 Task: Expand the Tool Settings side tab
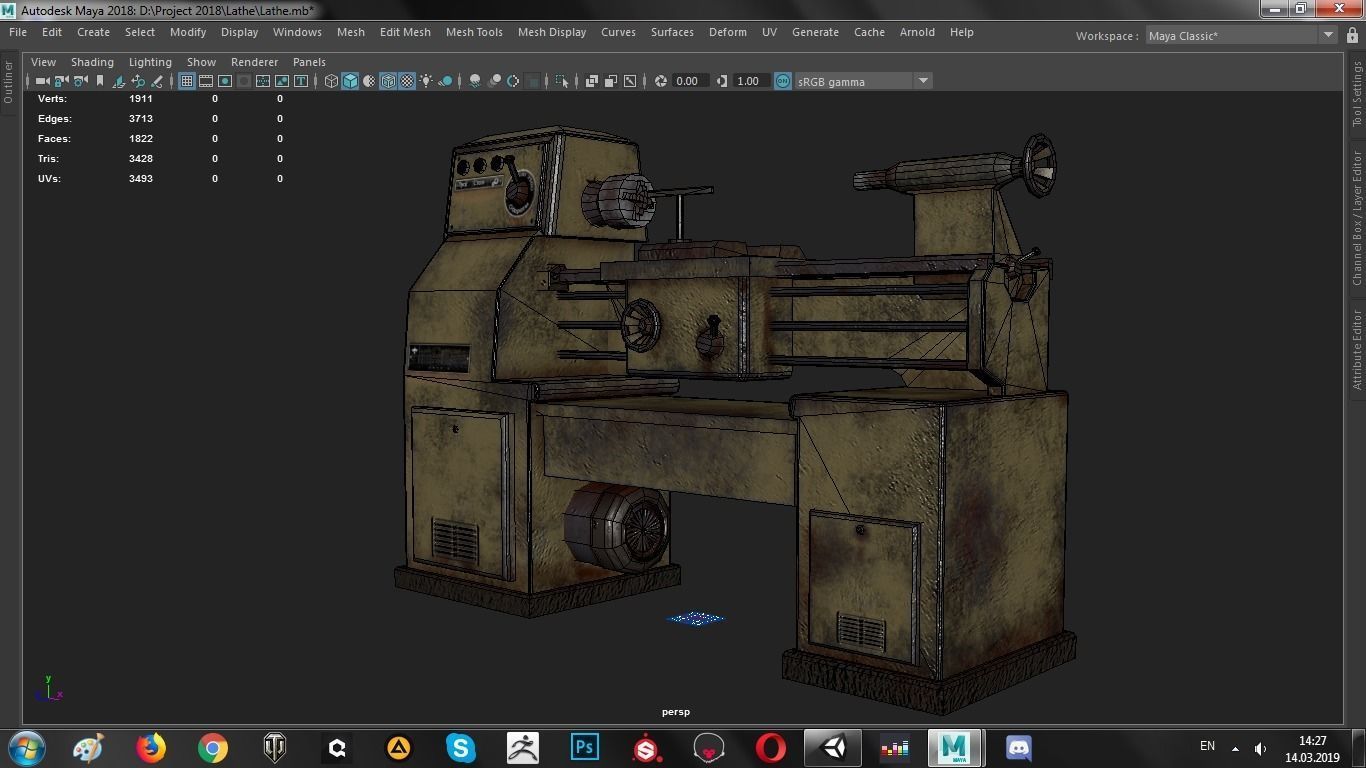point(1357,93)
